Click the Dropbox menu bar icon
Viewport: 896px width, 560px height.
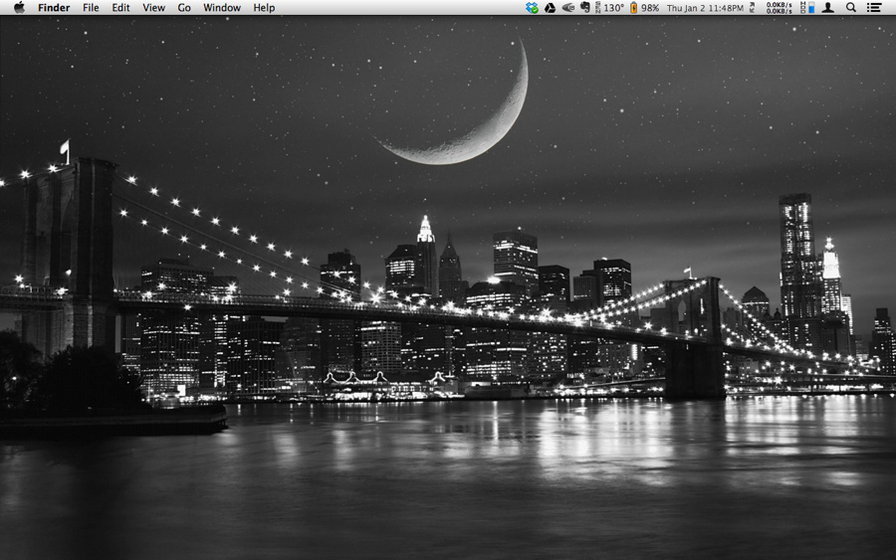click(532, 7)
